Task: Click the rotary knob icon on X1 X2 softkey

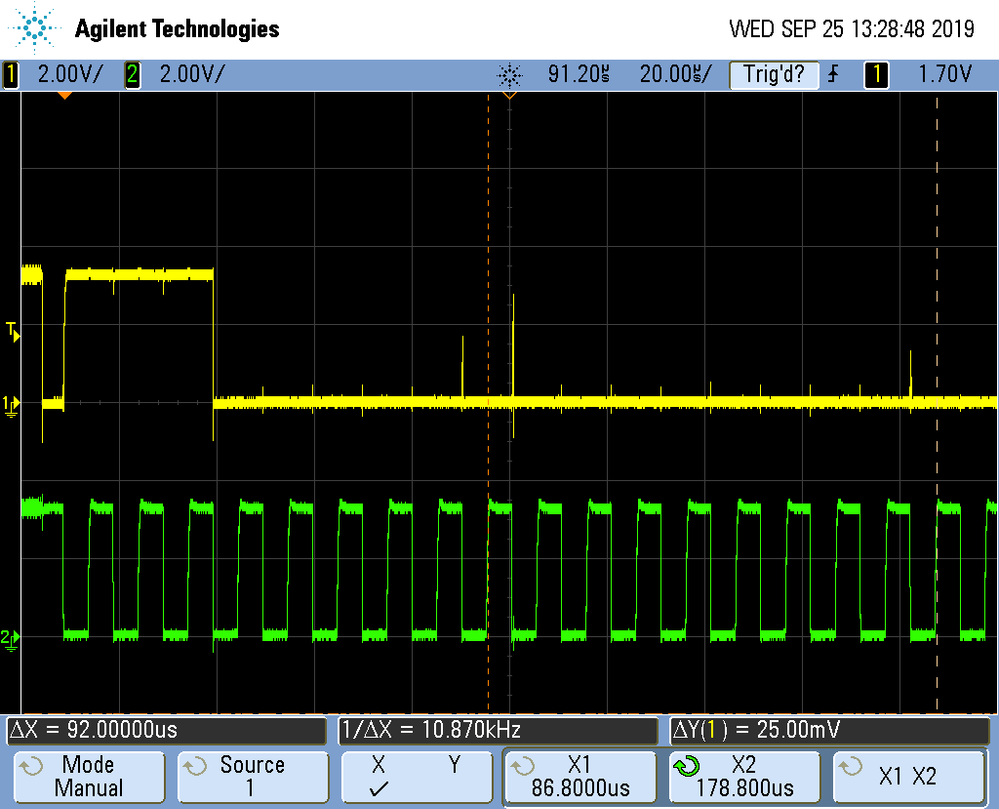Action: (851, 766)
